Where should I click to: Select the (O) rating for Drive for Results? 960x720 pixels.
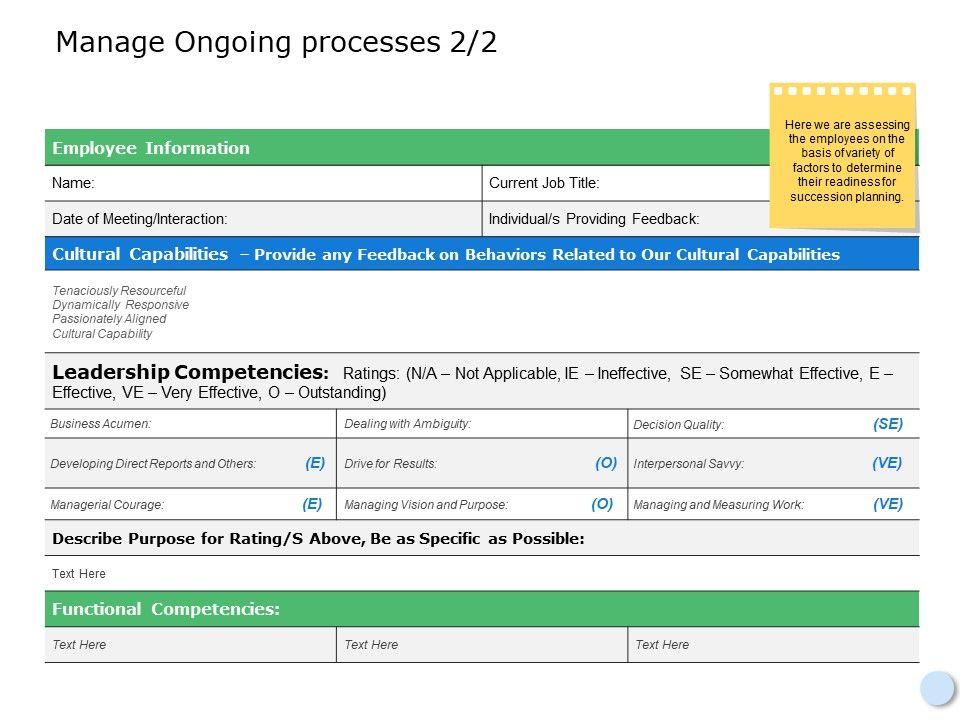[606, 463]
